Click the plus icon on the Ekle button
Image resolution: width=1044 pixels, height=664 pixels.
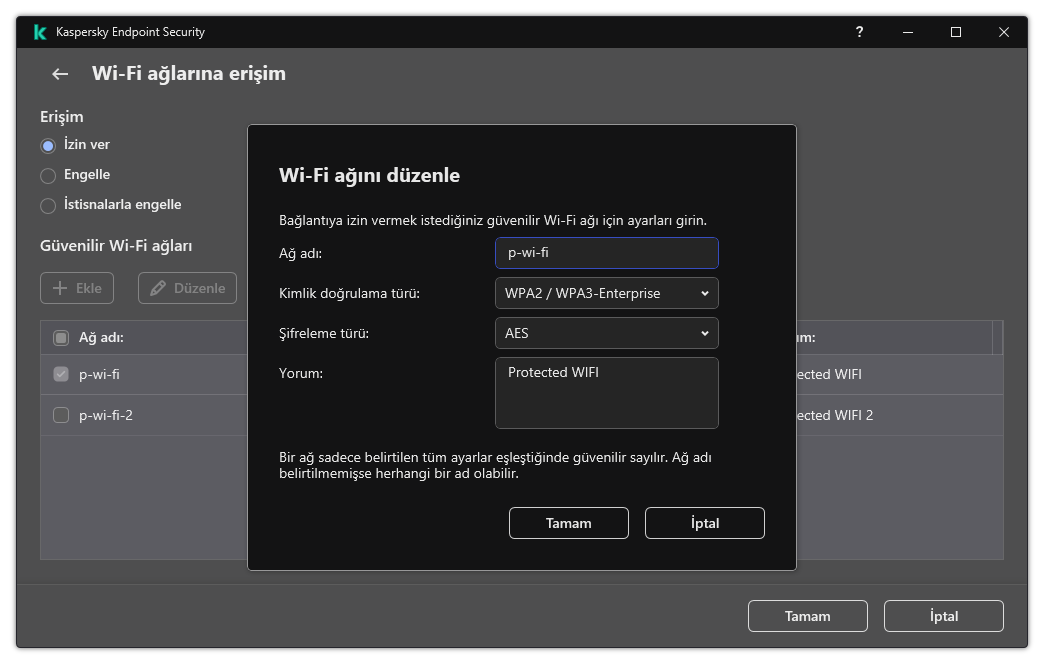tap(62, 287)
